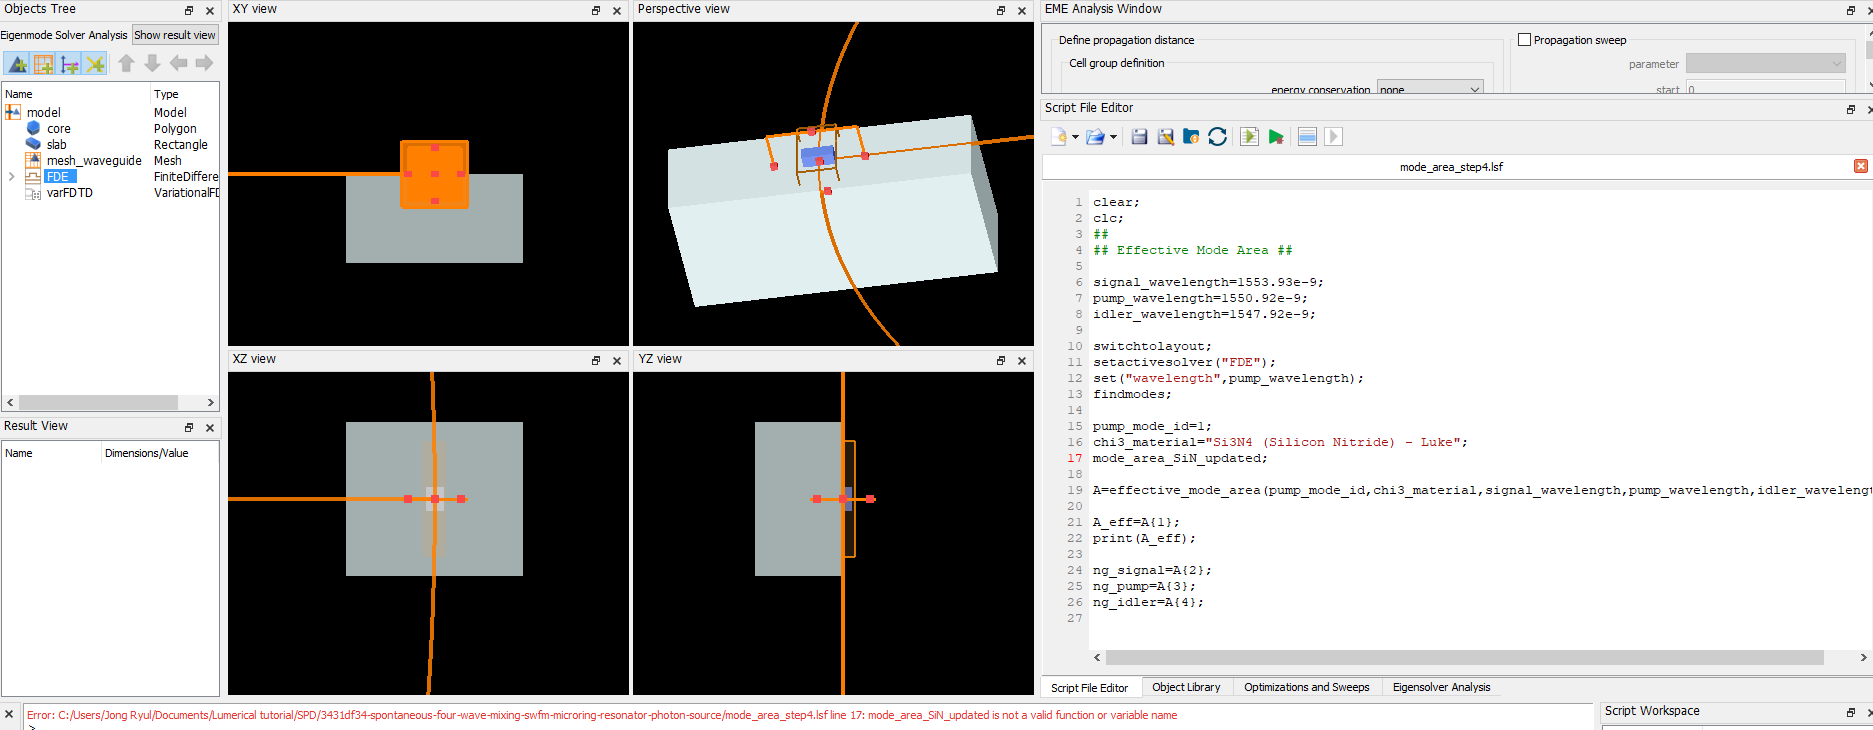Open propagation sweep parameter dropdown
Screen dimensions: 1873x730
tap(1765, 64)
